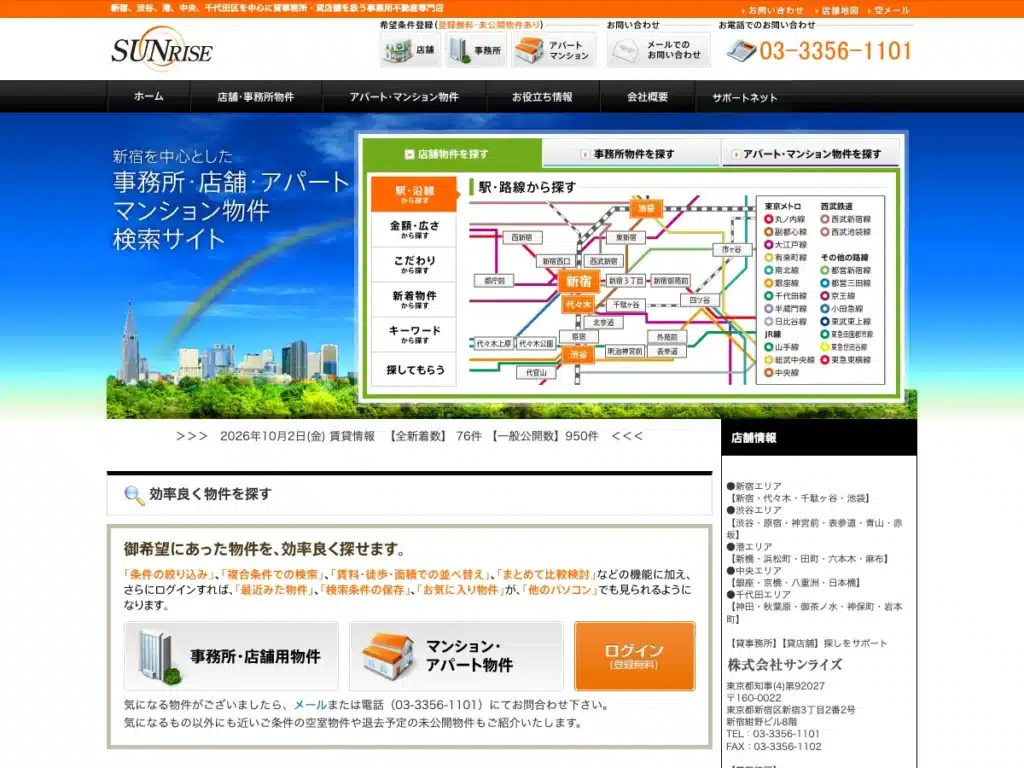1024x768 pixels.
Task: Choose 丸ノ内線 in the line legend
Action: coord(785,219)
